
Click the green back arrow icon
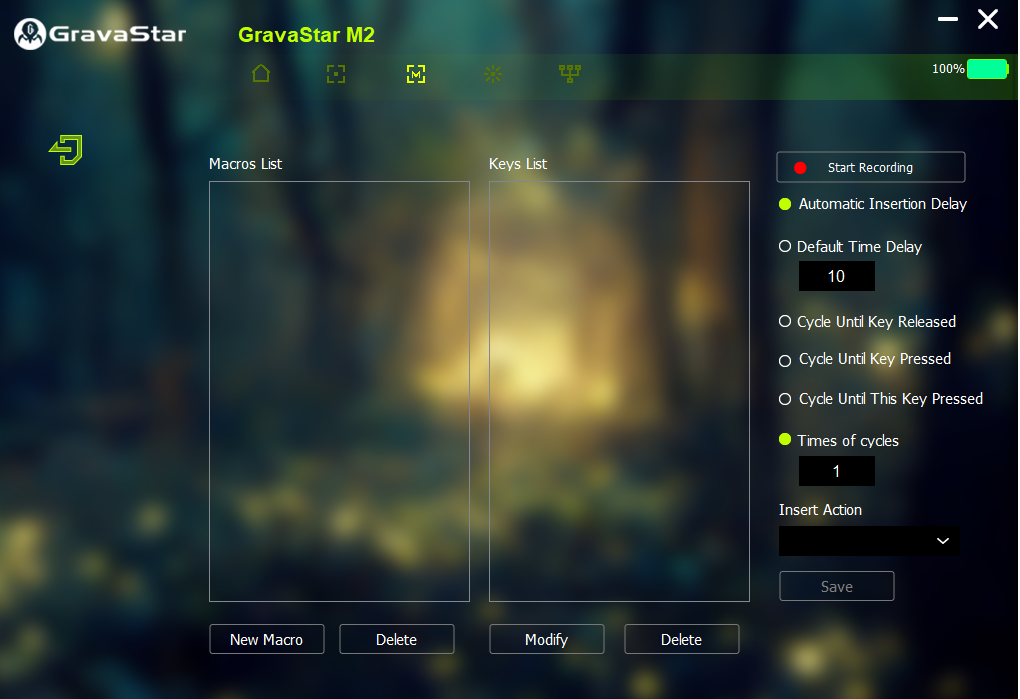click(x=66, y=150)
